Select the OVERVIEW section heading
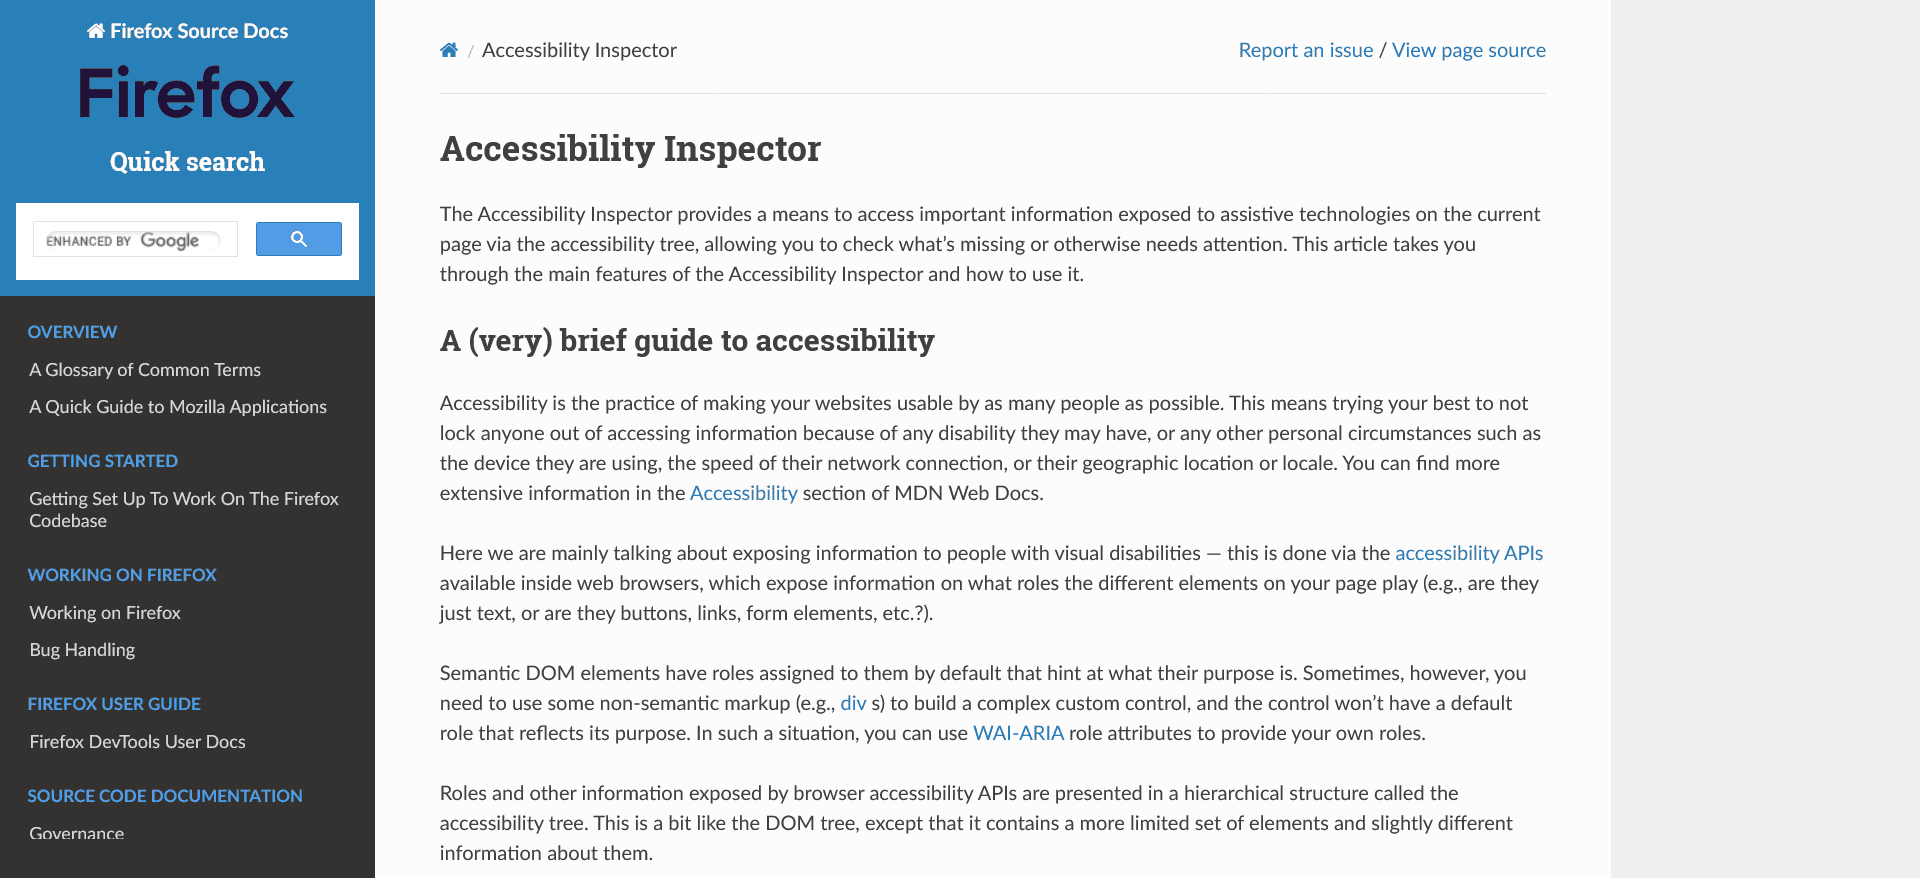The height and width of the screenshot is (878, 1920). click(x=72, y=331)
